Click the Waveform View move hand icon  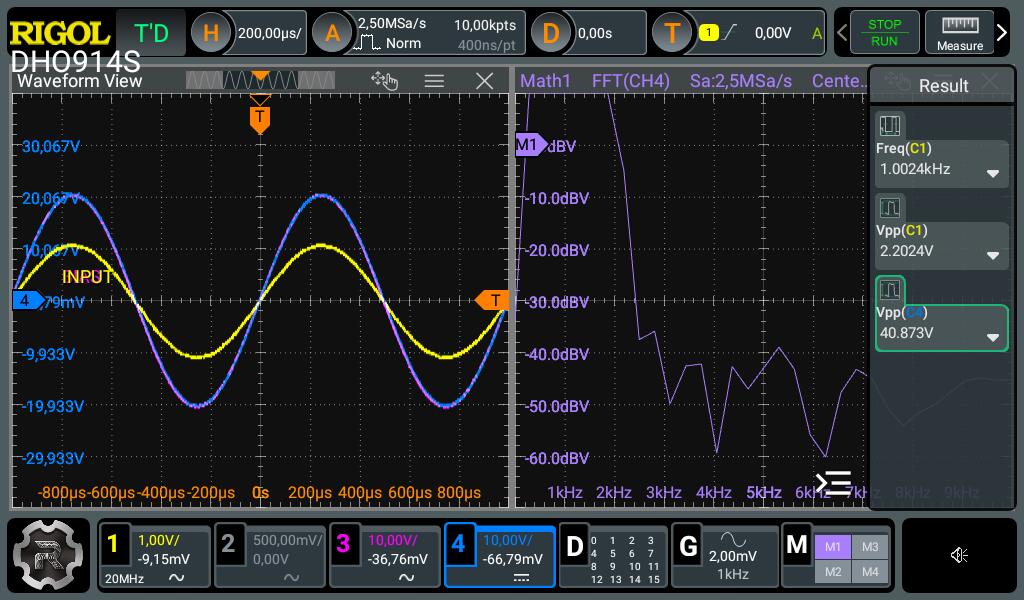point(384,81)
